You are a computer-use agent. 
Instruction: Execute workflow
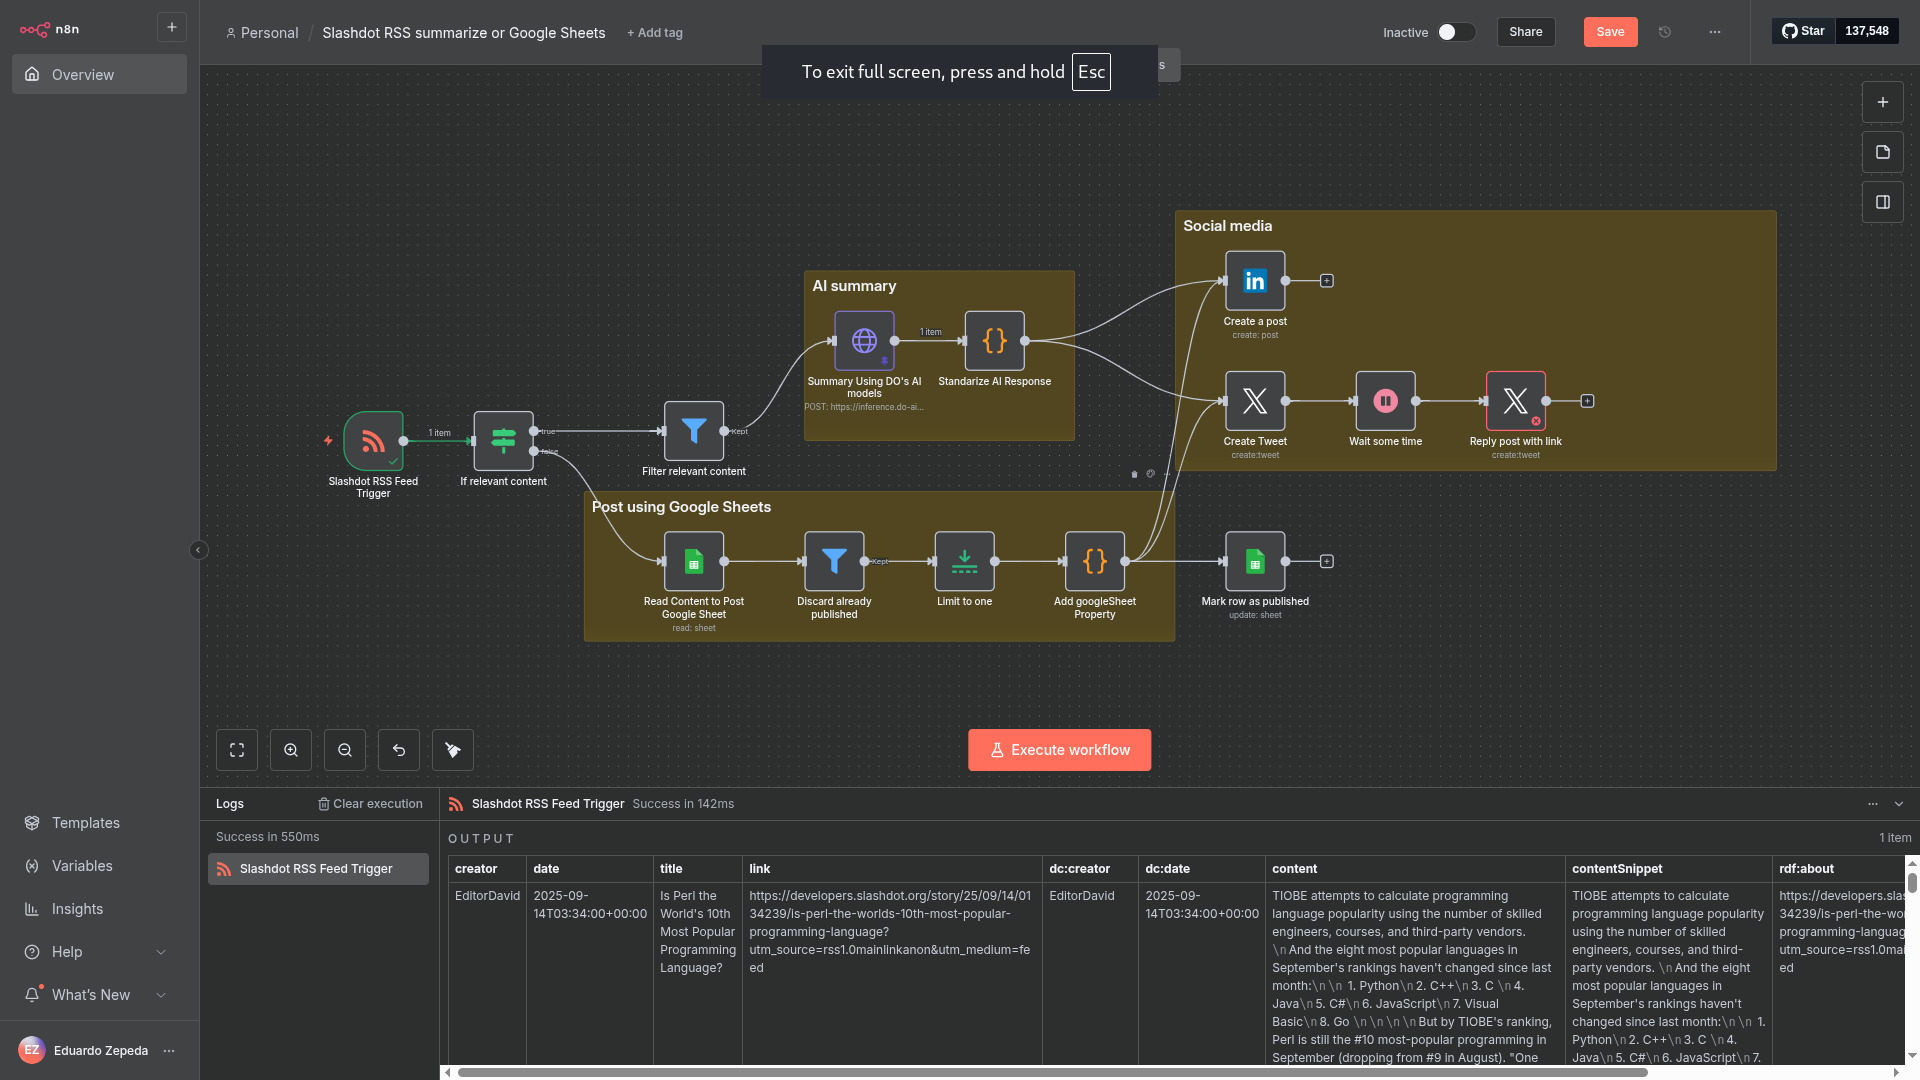(1059, 750)
